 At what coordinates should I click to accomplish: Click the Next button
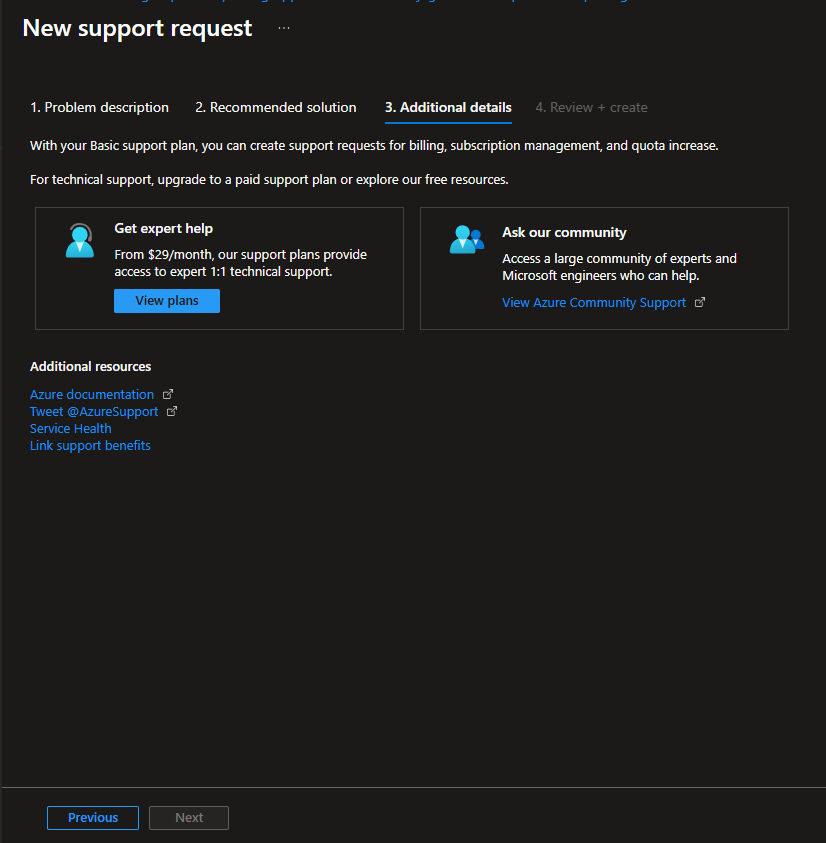pos(189,818)
